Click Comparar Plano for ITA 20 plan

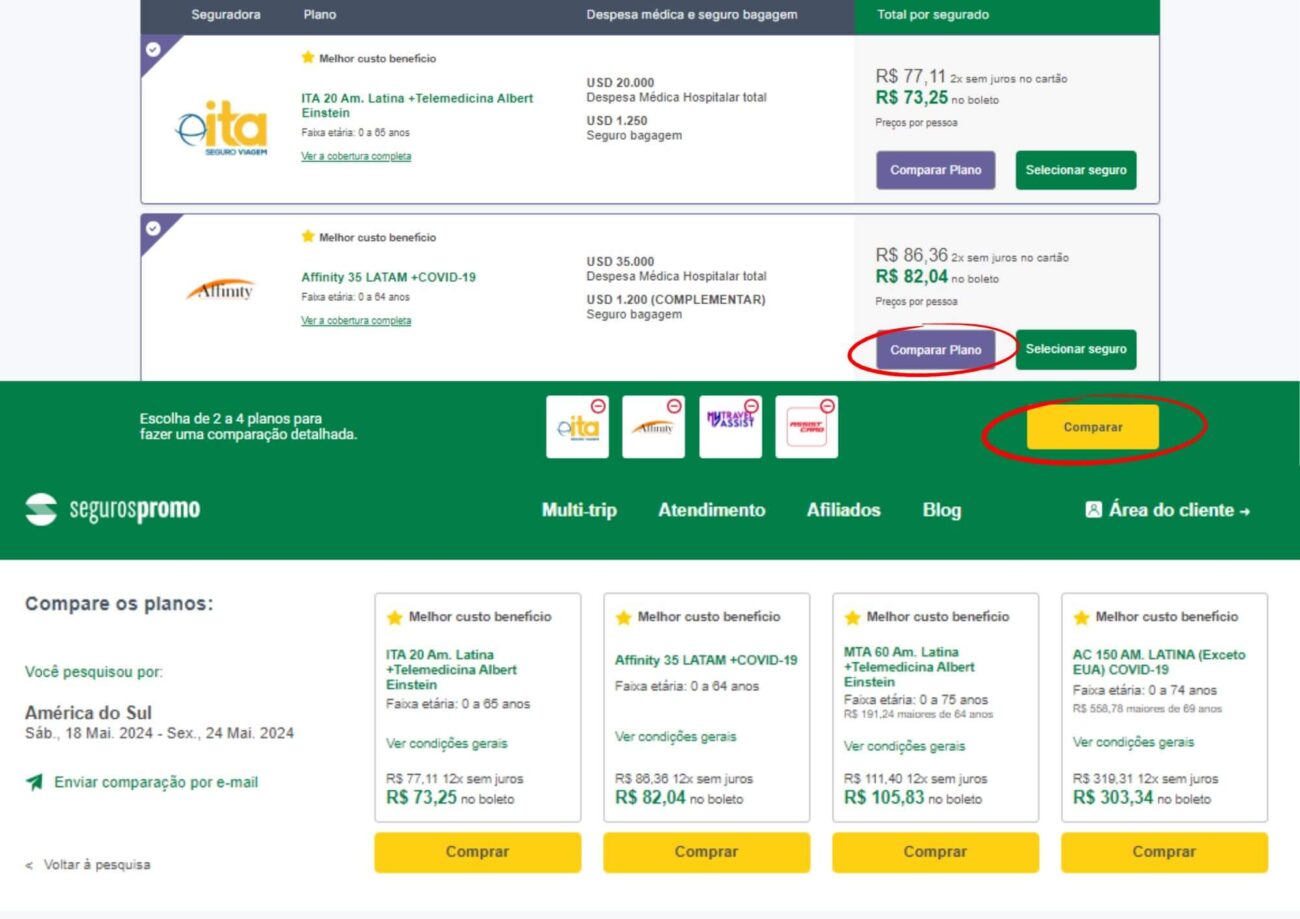tap(936, 170)
